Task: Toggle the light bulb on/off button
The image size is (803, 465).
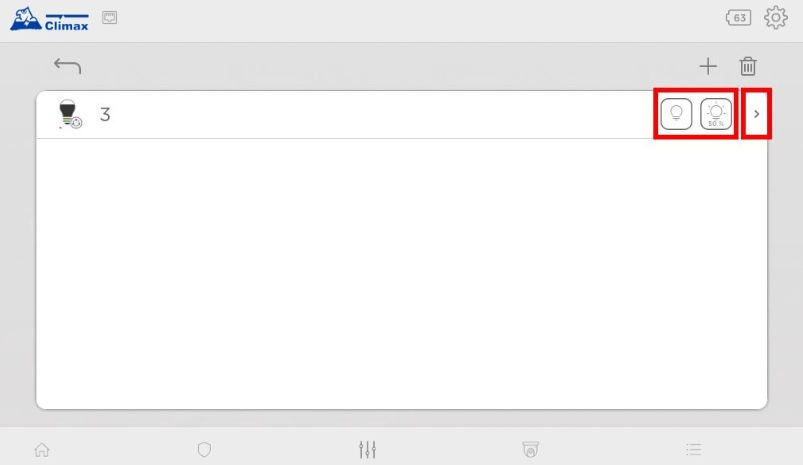Action: 676,115
